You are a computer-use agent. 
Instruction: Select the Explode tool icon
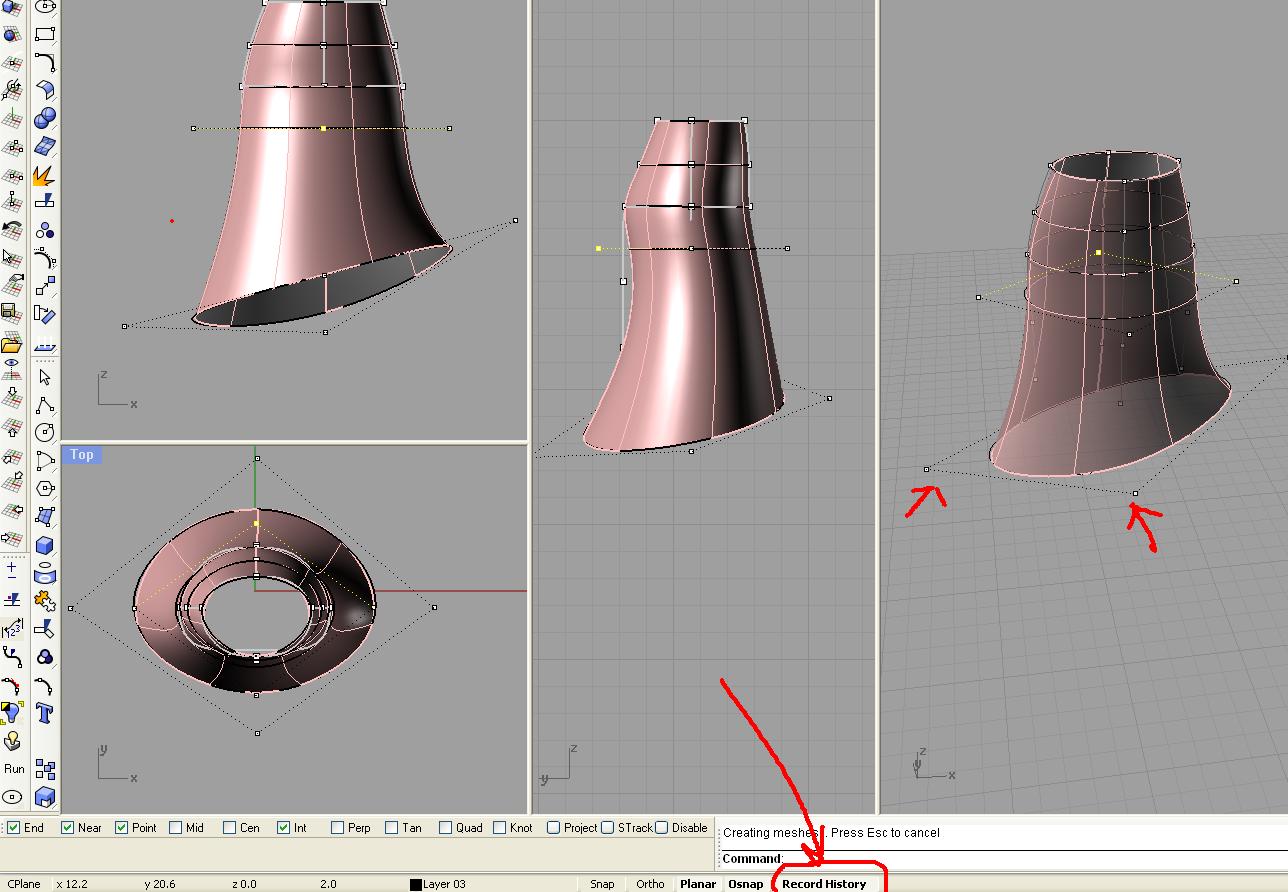44,175
